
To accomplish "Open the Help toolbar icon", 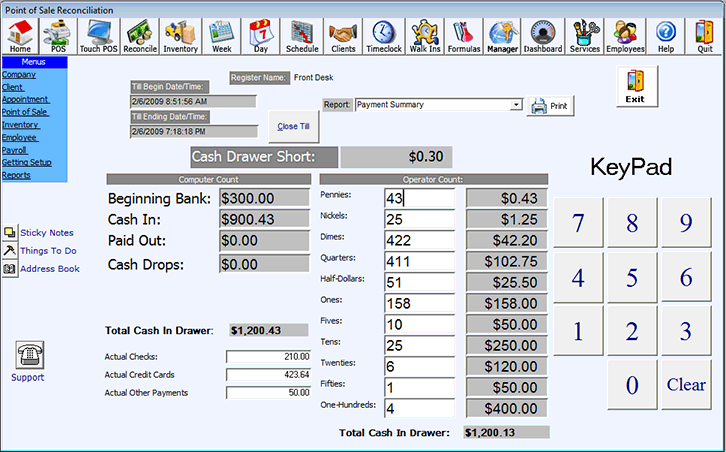I will tap(666, 36).
